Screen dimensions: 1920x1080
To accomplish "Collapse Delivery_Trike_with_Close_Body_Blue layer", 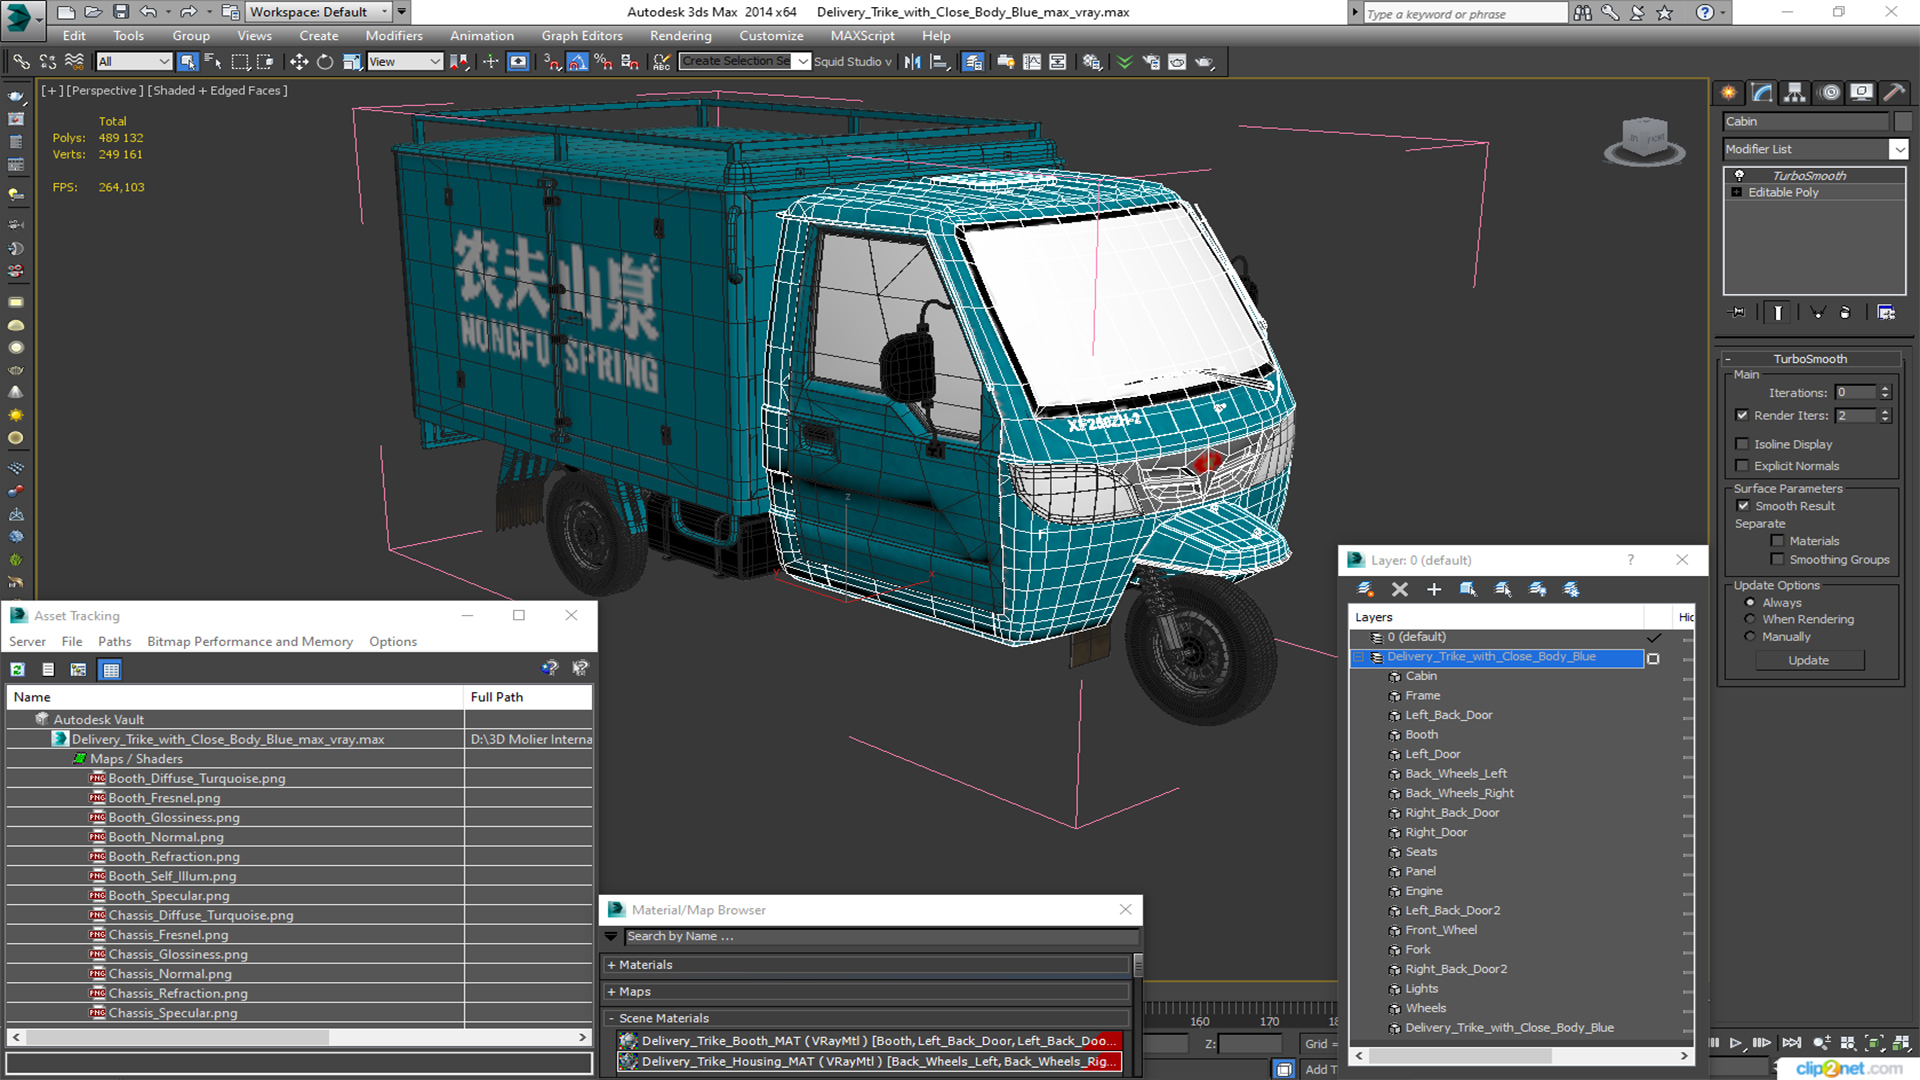I will coord(1359,657).
